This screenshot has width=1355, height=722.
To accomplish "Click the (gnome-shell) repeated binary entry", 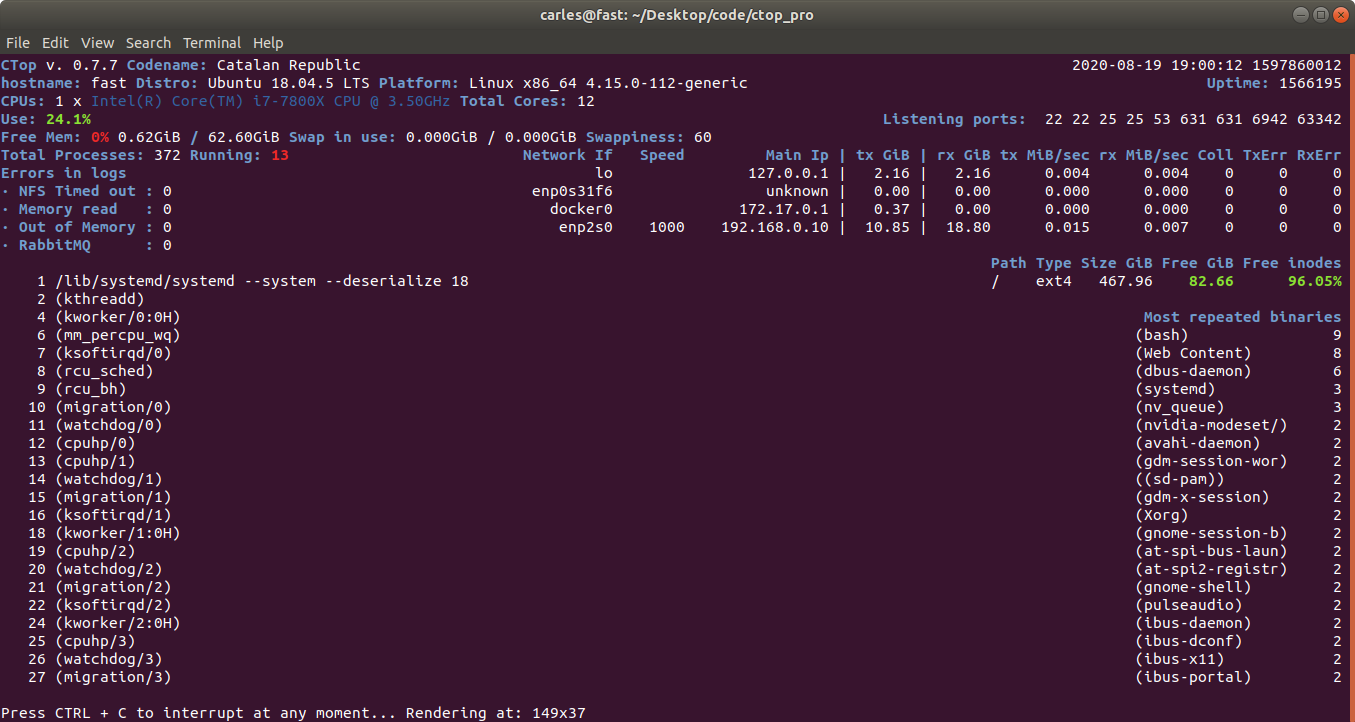I will point(1193,587).
